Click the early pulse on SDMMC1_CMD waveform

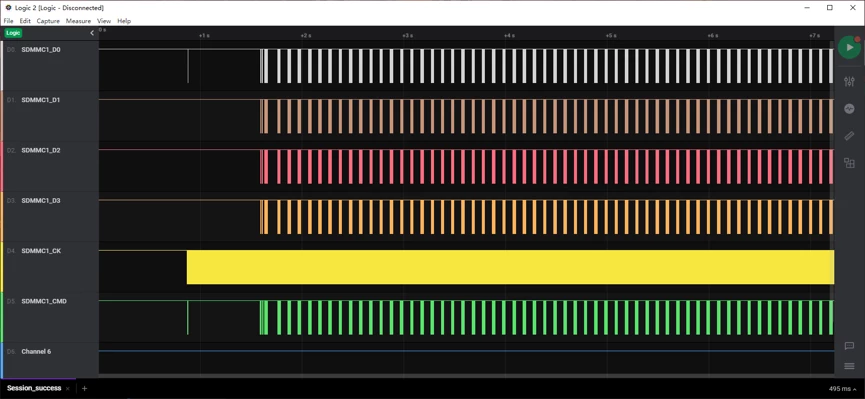point(188,317)
